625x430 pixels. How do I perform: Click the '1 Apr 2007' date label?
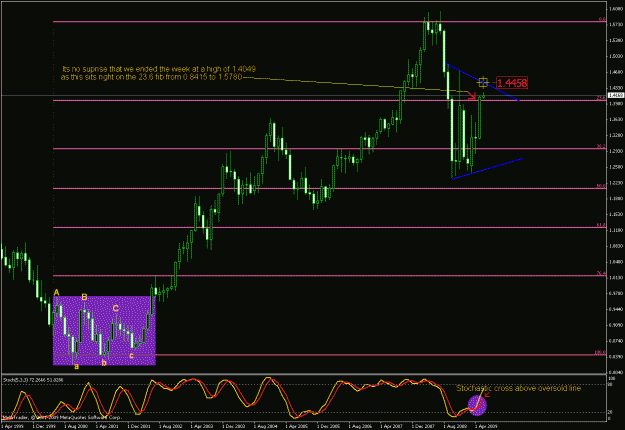[392, 426]
